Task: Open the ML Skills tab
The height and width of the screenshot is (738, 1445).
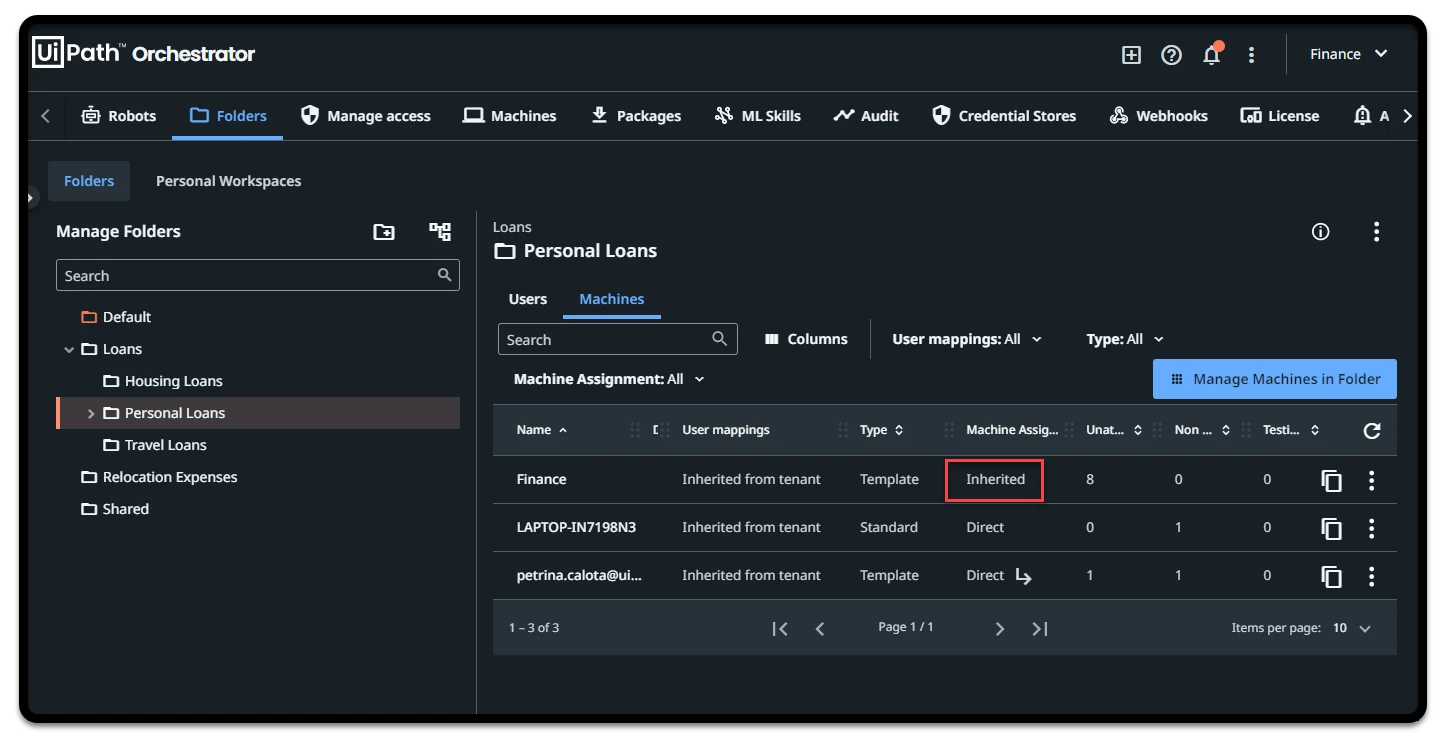Action: (x=757, y=116)
